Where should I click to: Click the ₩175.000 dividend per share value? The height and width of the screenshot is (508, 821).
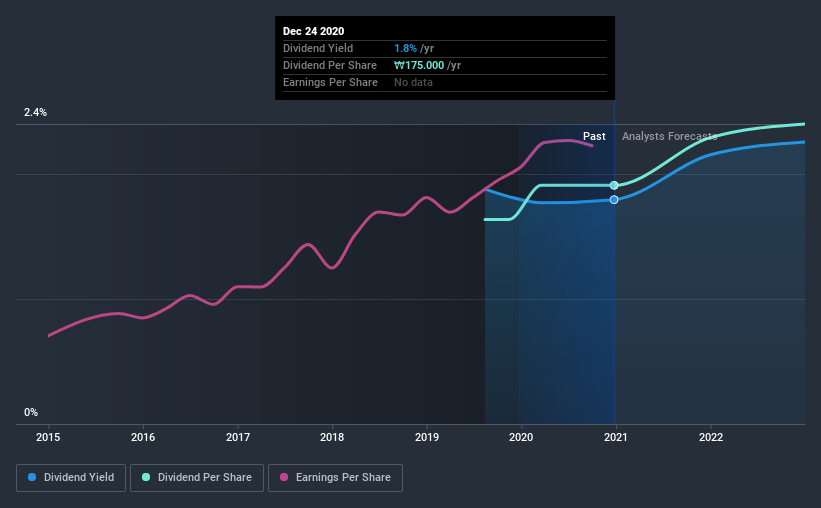coord(419,65)
